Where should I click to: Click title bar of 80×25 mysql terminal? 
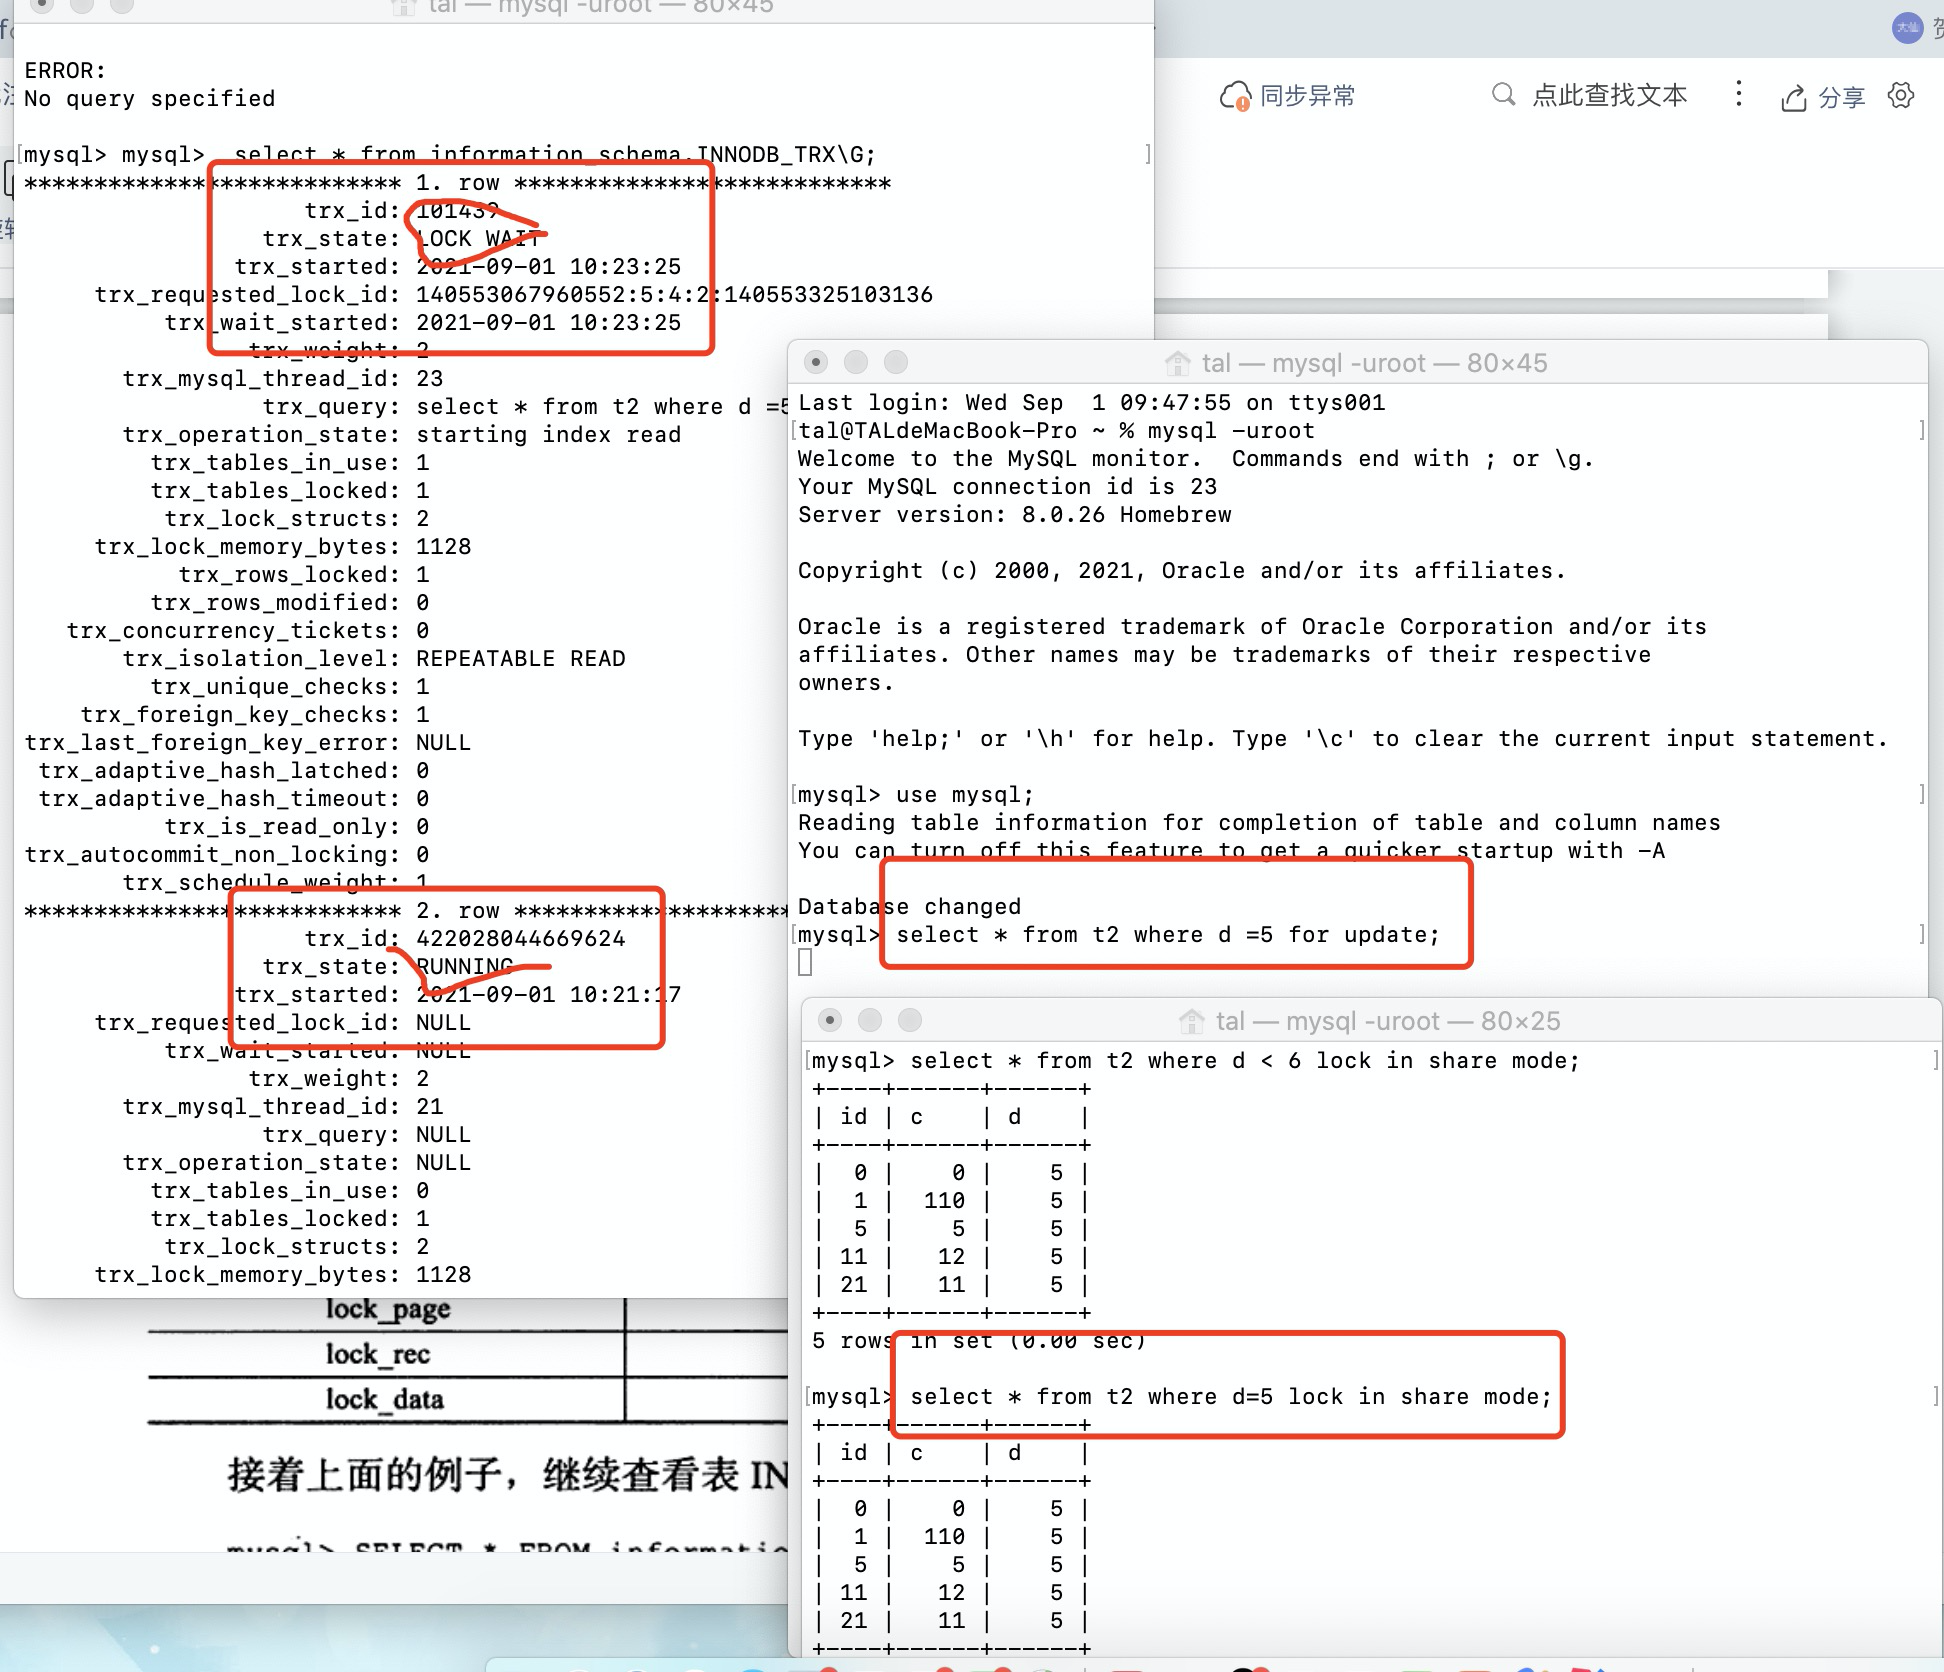[1387, 1021]
